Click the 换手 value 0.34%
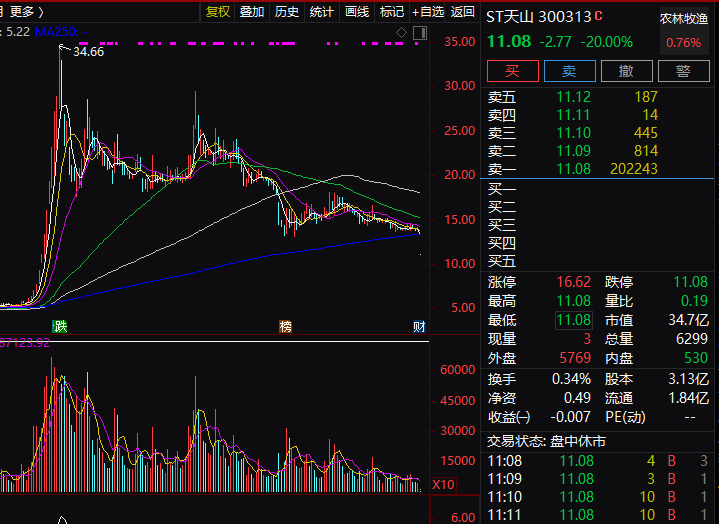Screen dimensions: 719x524 click(571, 379)
